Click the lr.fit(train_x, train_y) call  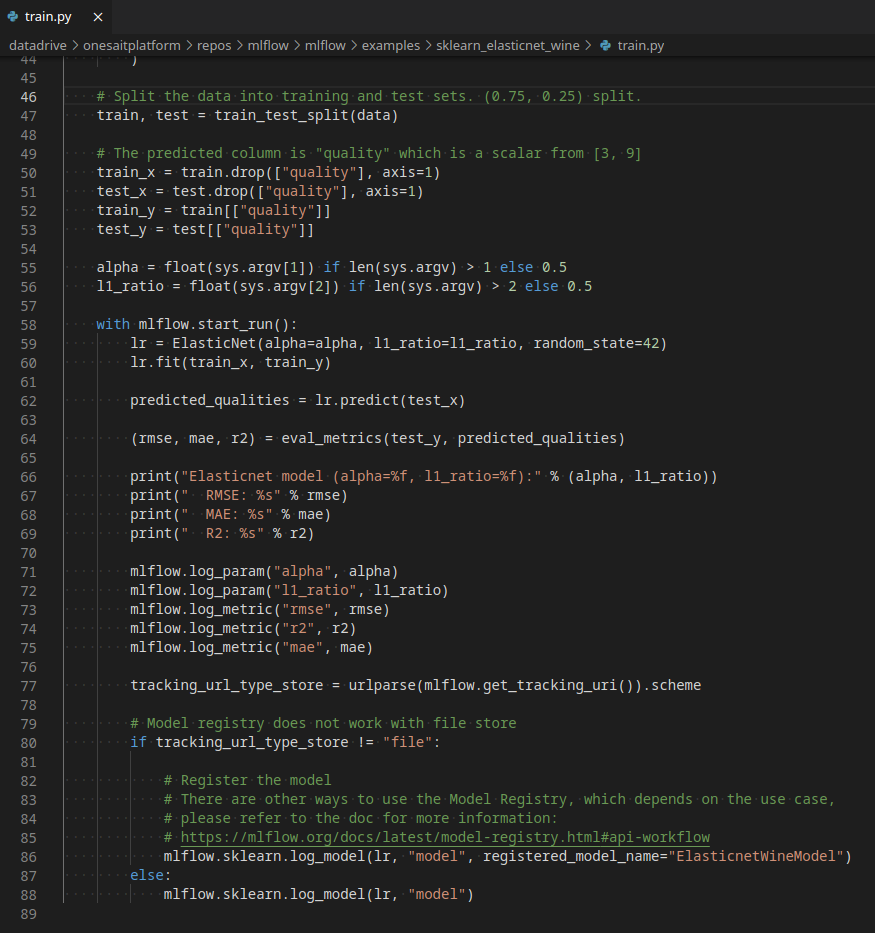click(231, 362)
